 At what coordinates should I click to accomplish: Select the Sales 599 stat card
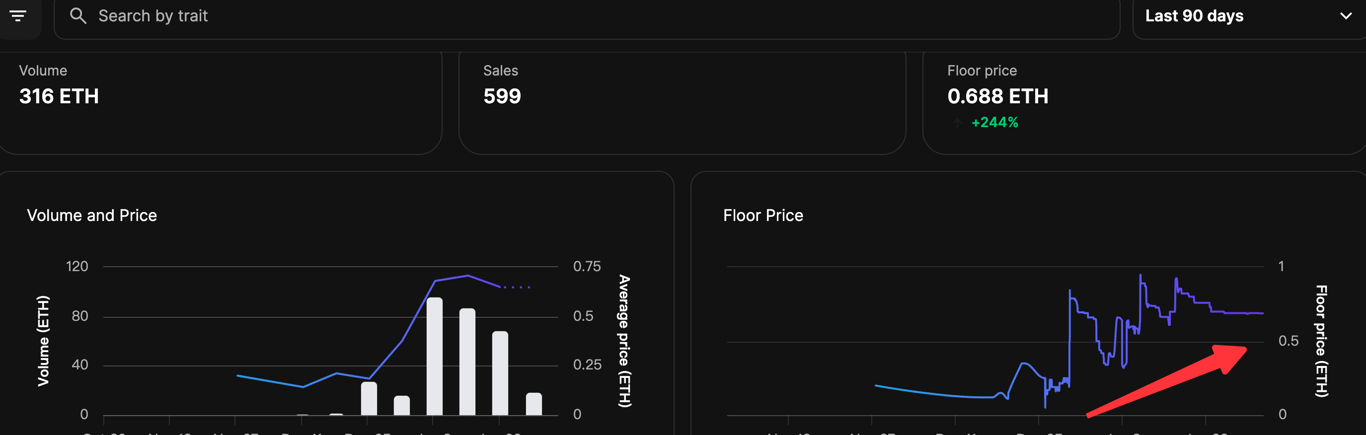[682, 102]
